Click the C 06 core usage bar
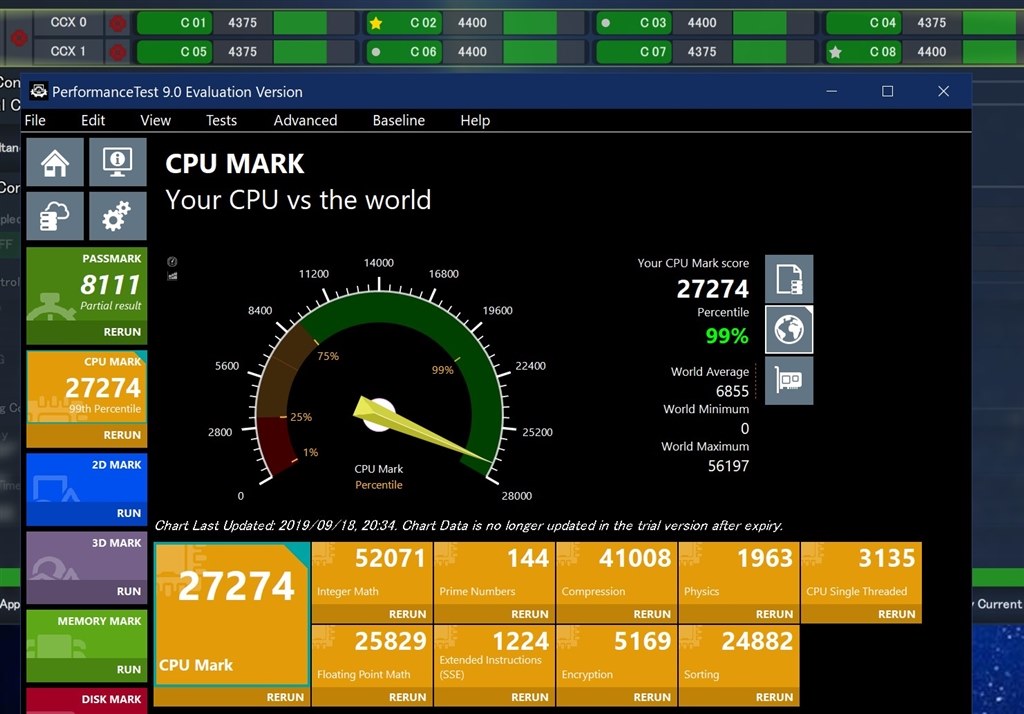This screenshot has height=714, width=1024. tap(543, 52)
